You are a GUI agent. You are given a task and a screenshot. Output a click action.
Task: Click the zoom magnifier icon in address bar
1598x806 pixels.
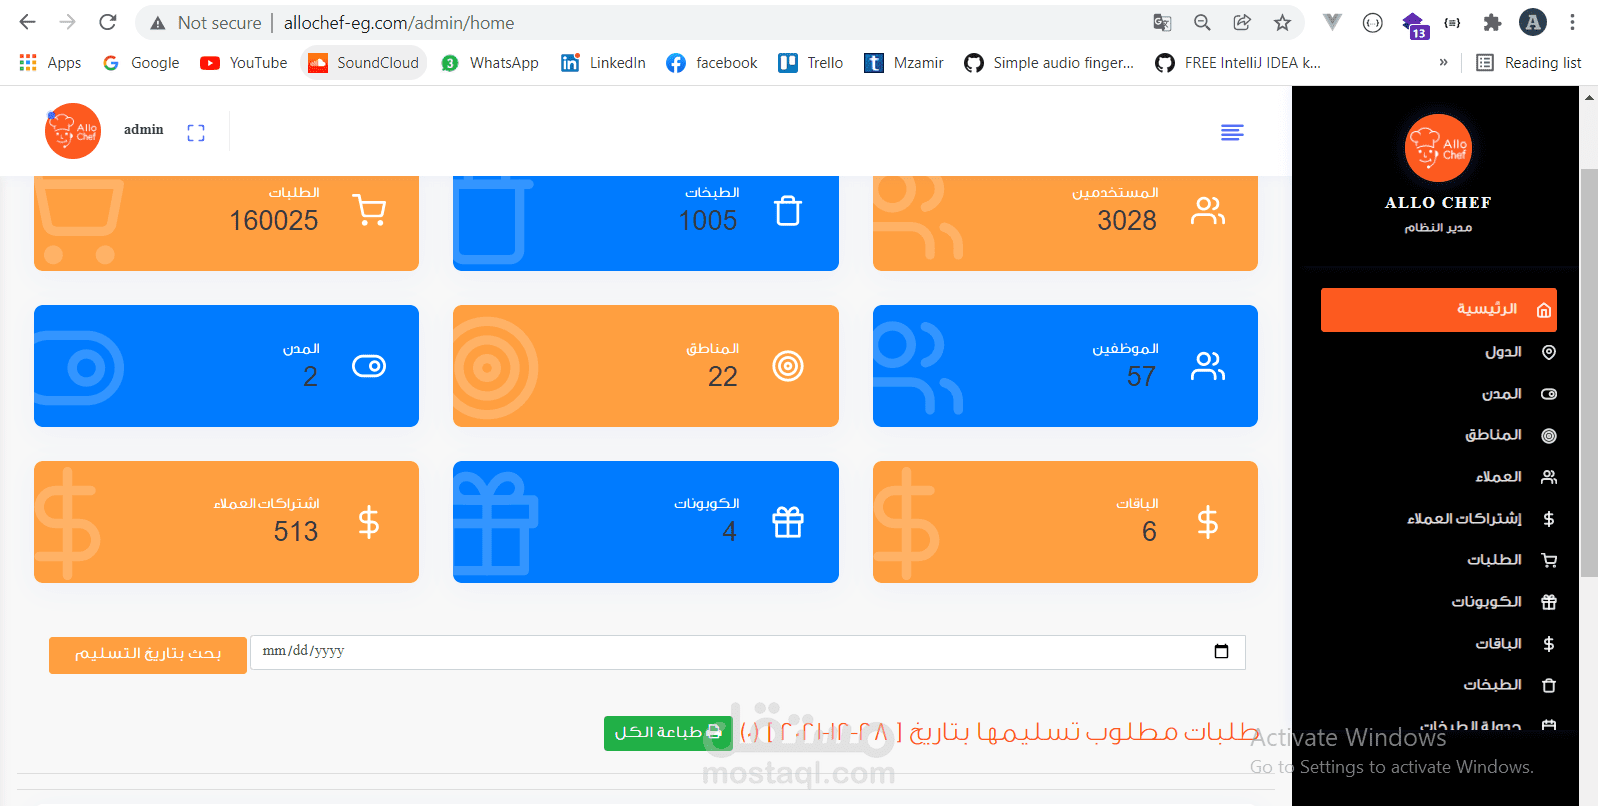tap(1202, 22)
